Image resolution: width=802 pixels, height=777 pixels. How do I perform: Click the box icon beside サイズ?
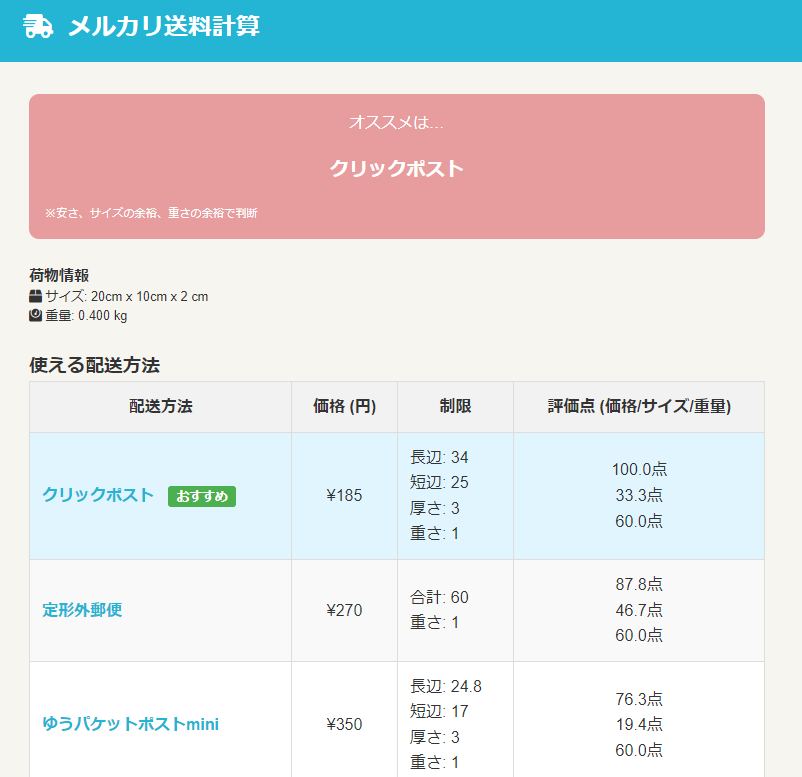coord(35,296)
